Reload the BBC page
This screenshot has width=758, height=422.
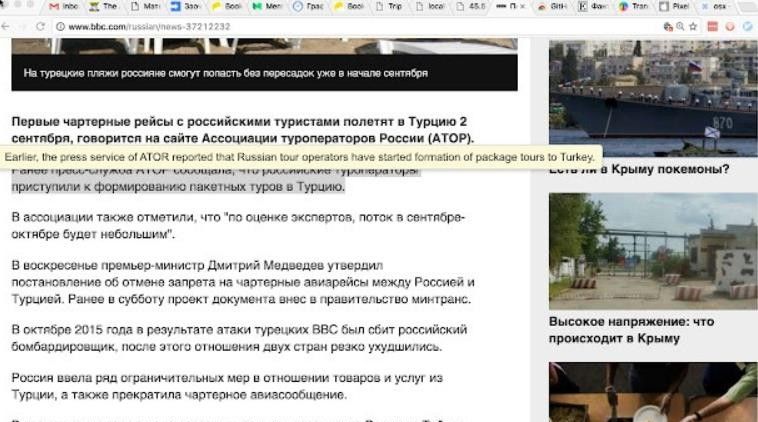pyautogui.click(x=40, y=27)
